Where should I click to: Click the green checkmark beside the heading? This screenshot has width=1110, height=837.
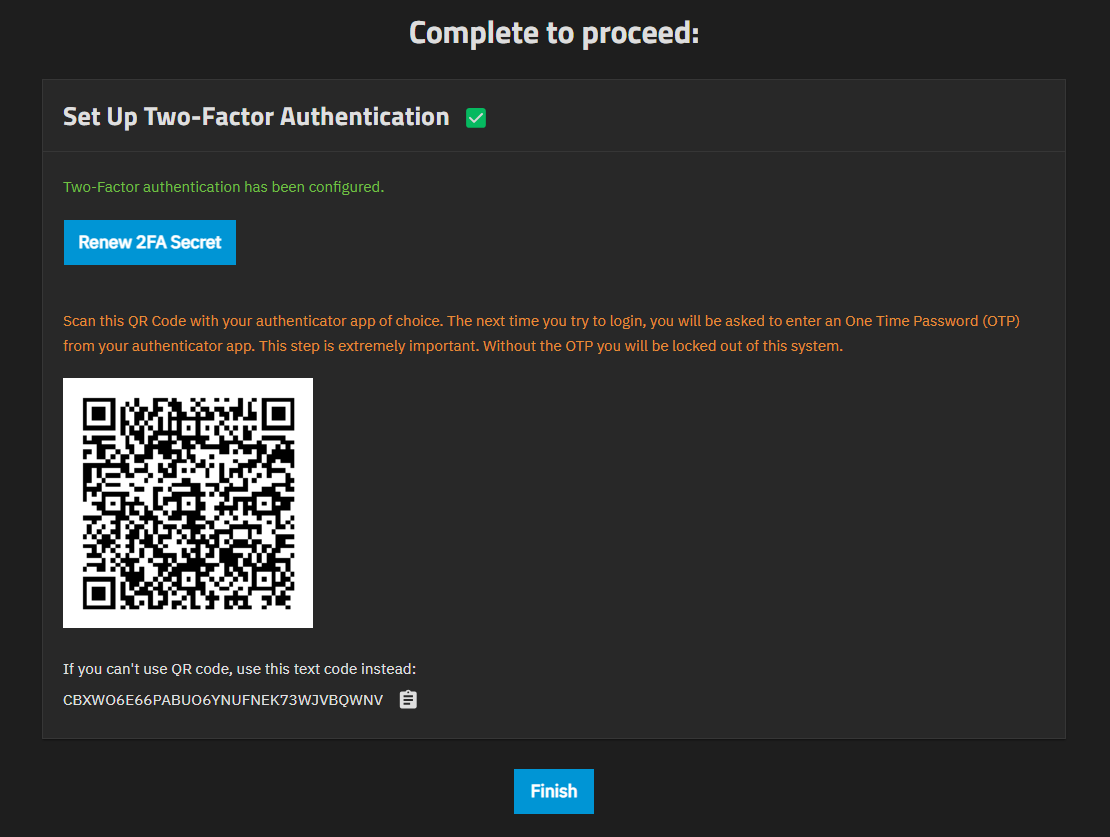(476, 118)
